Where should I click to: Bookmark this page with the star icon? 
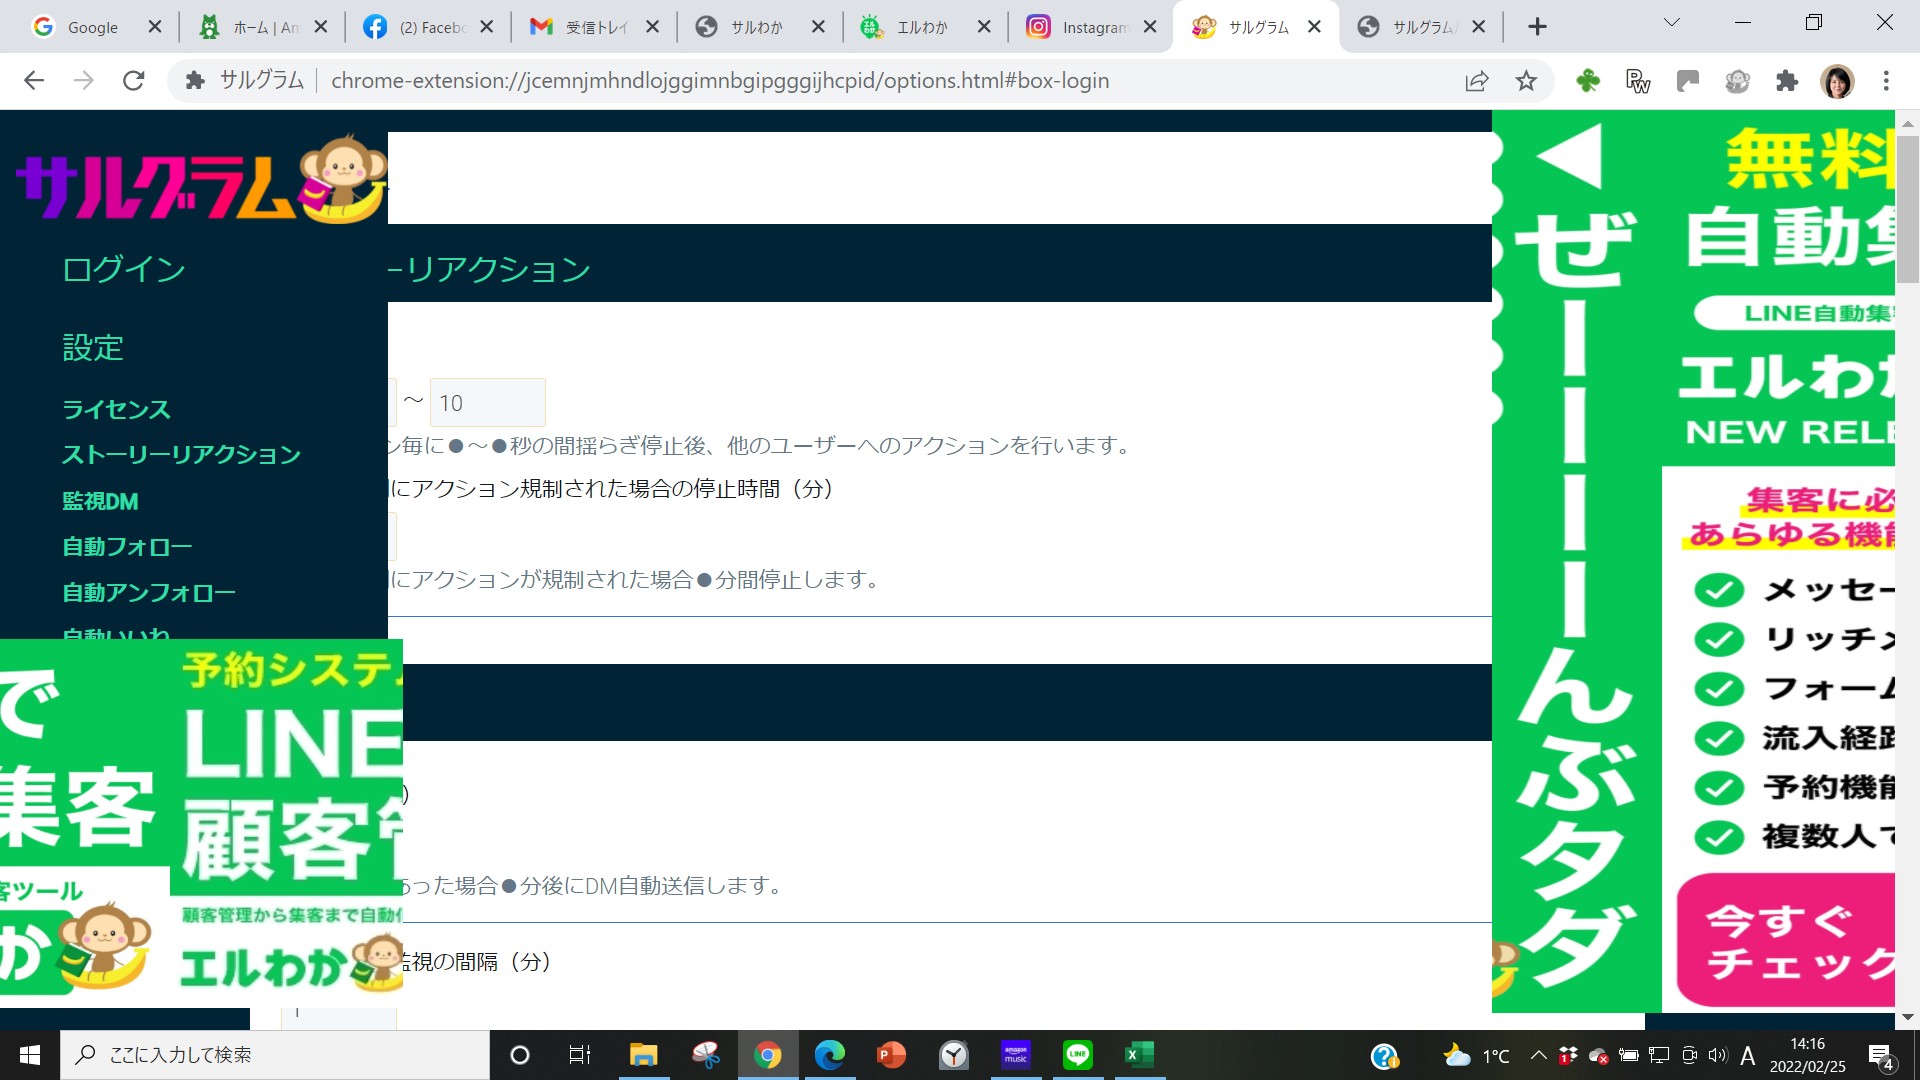1526,81
